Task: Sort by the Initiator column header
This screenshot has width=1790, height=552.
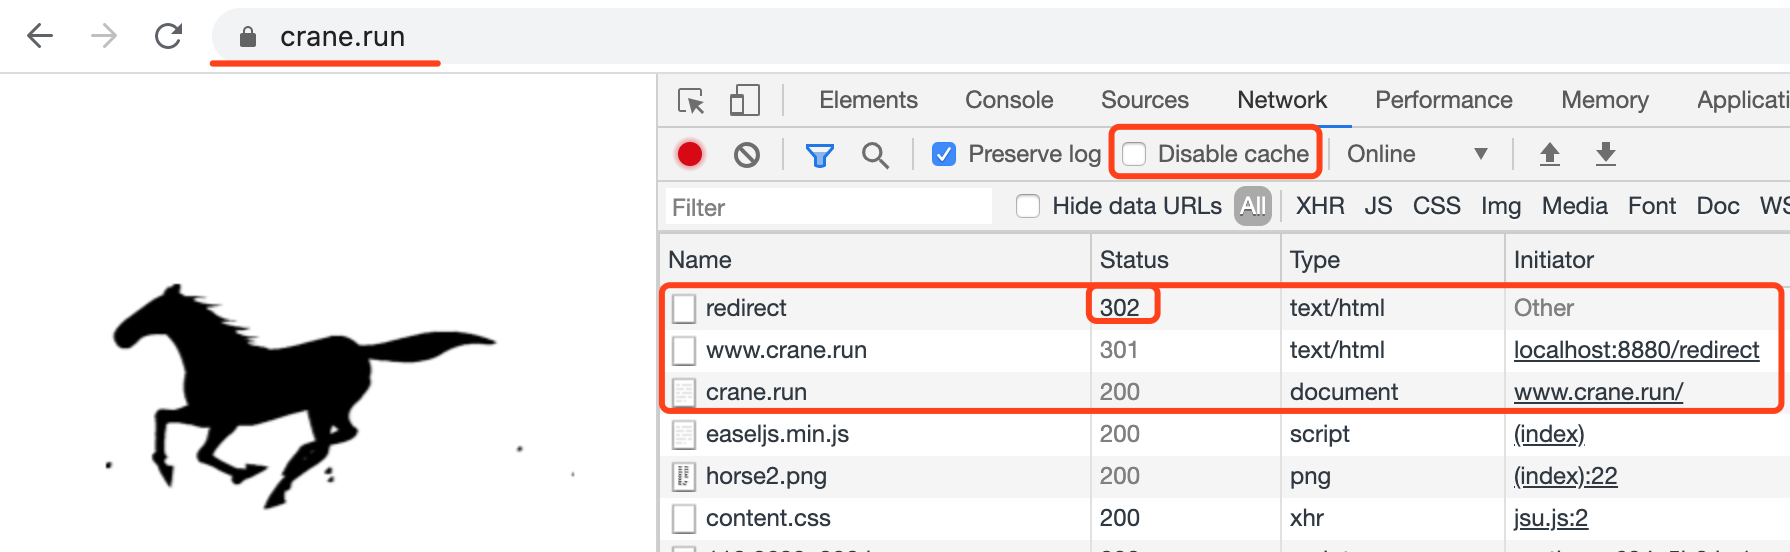Action: tap(1648, 260)
